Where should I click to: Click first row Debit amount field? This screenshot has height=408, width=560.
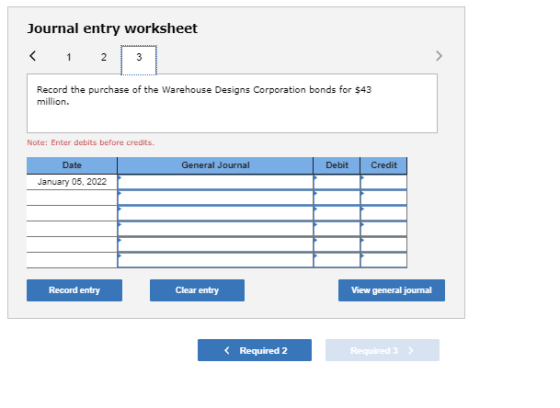pos(337,182)
